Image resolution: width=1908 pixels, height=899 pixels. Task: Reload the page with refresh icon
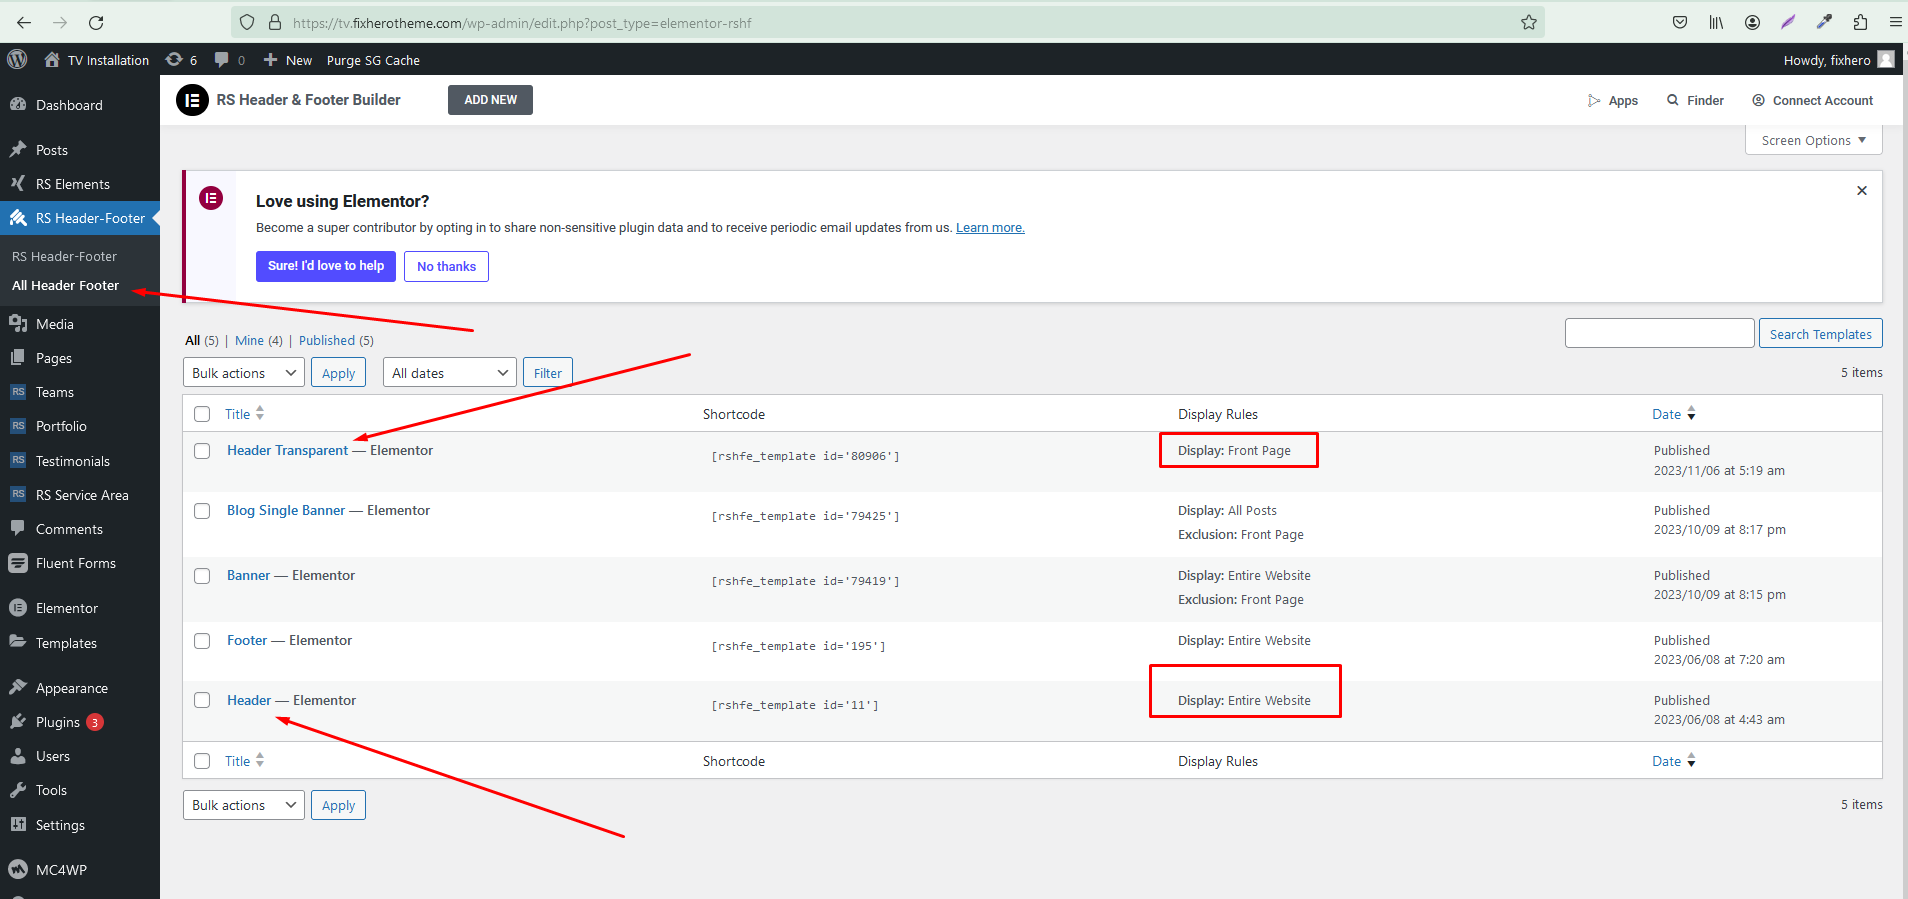pyautogui.click(x=96, y=22)
